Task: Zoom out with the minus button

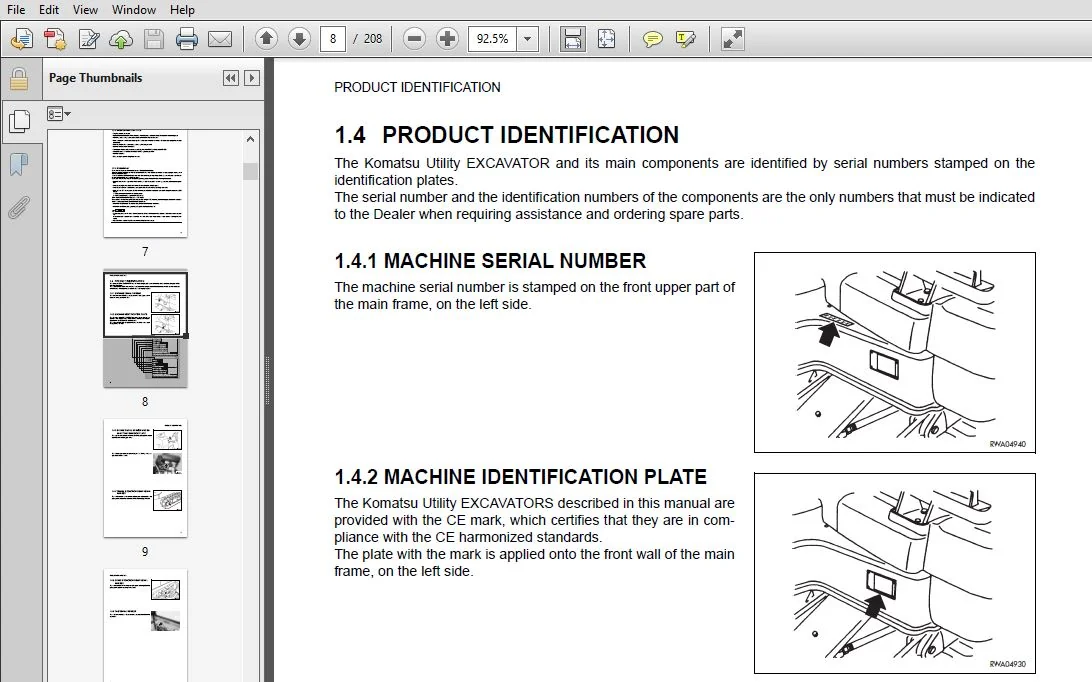Action: 414,39
